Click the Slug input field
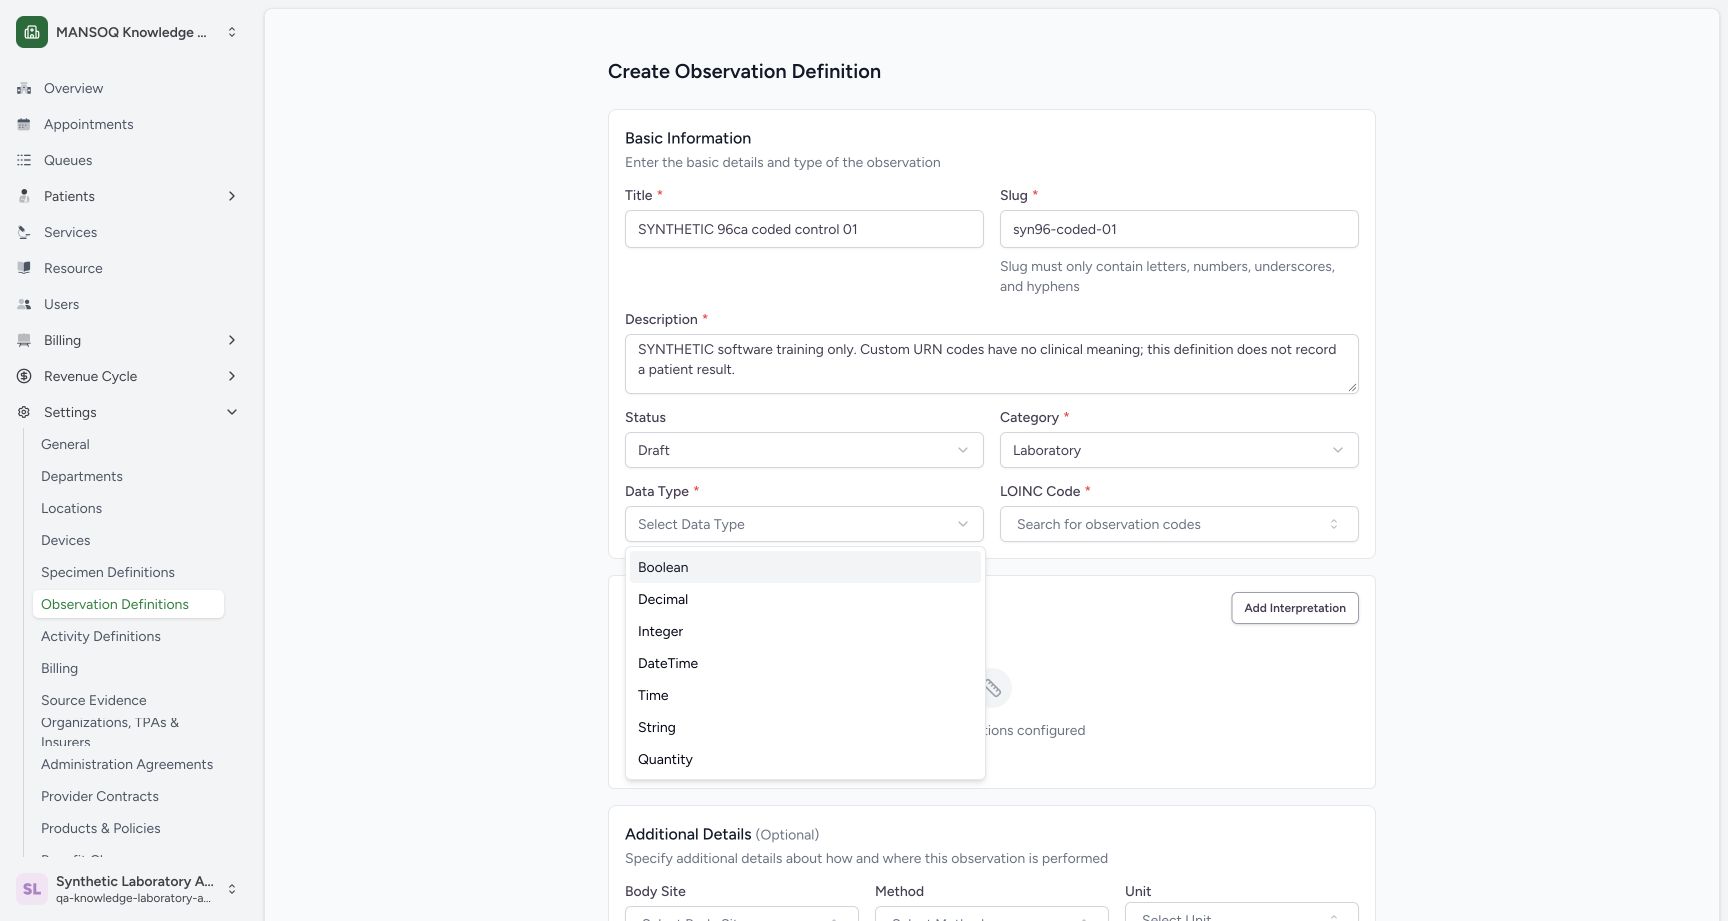This screenshot has height=921, width=1728. [x=1179, y=229]
